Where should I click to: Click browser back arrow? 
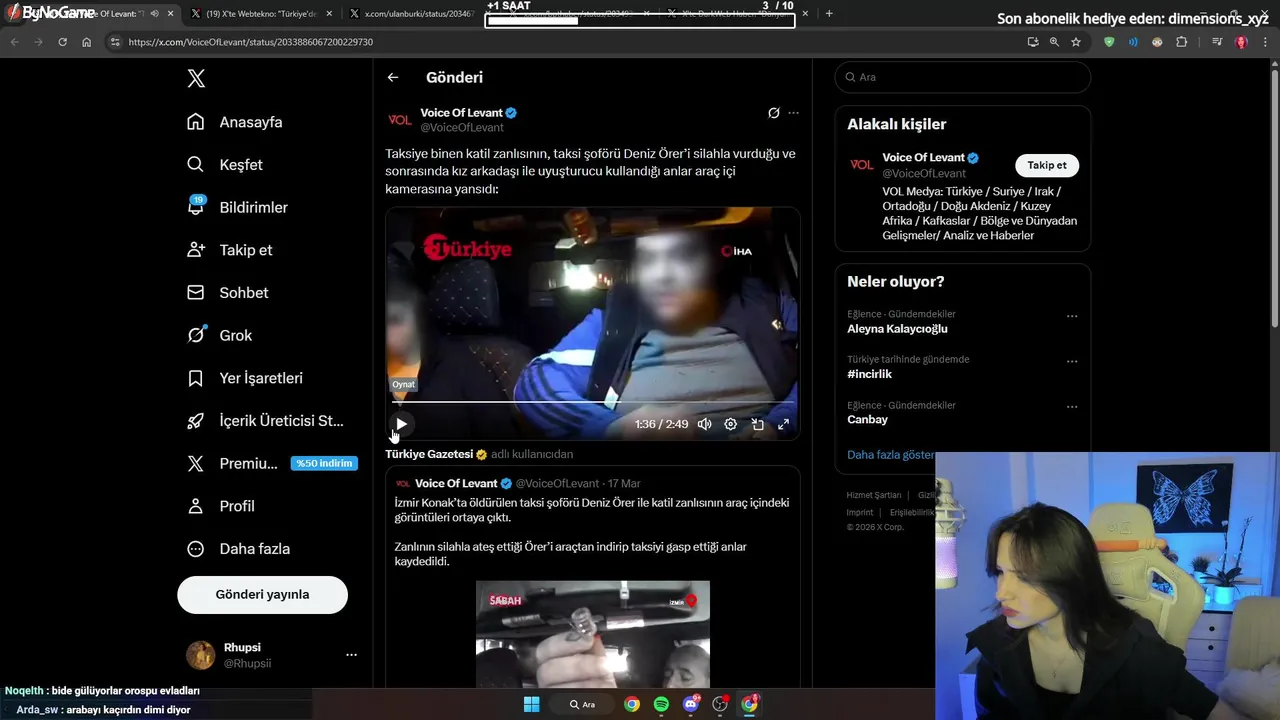(x=14, y=42)
